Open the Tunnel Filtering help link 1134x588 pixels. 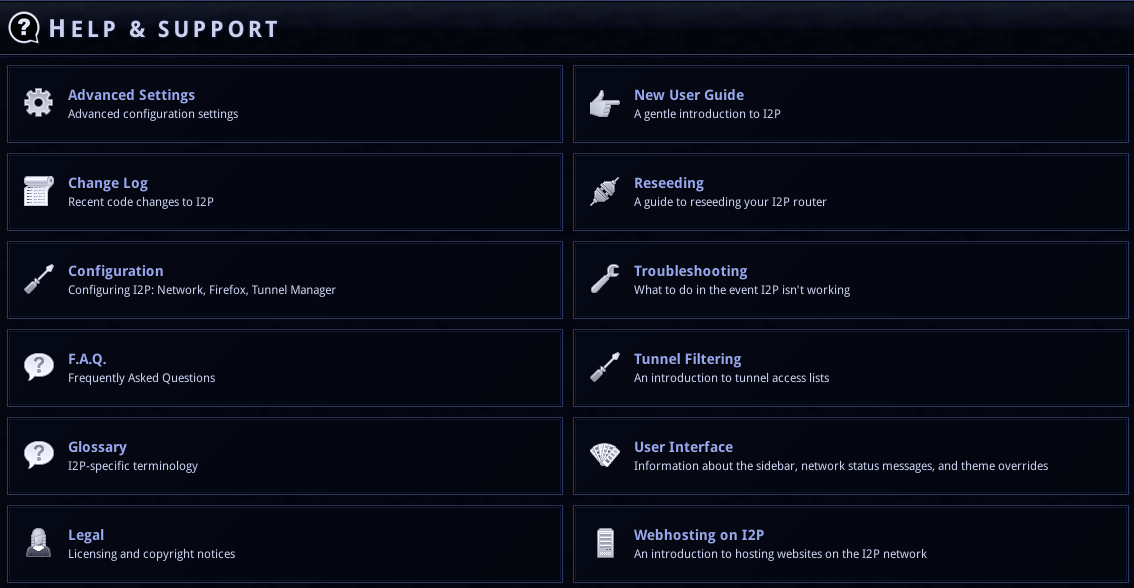point(688,359)
